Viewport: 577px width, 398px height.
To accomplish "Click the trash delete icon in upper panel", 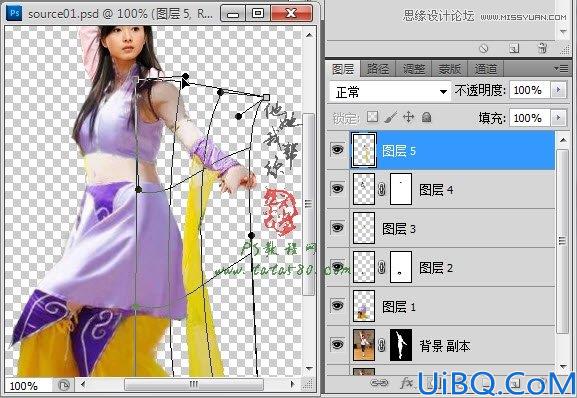I will tap(542, 48).
